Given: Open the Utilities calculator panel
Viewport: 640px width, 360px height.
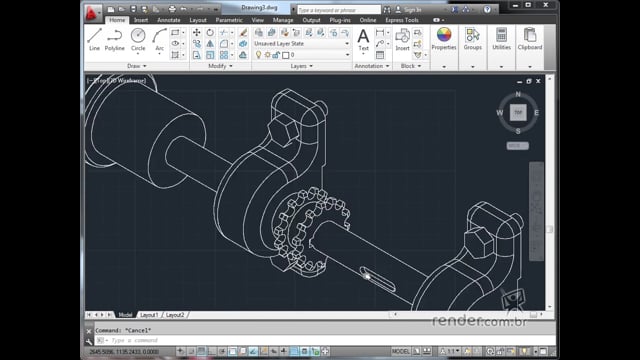Looking at the screenshot, I should 501,39.
